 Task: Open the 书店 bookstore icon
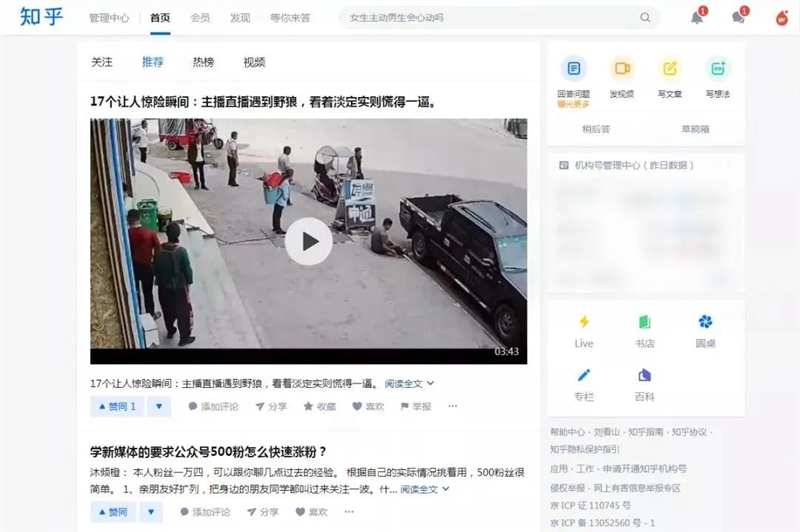pos(645,322)
